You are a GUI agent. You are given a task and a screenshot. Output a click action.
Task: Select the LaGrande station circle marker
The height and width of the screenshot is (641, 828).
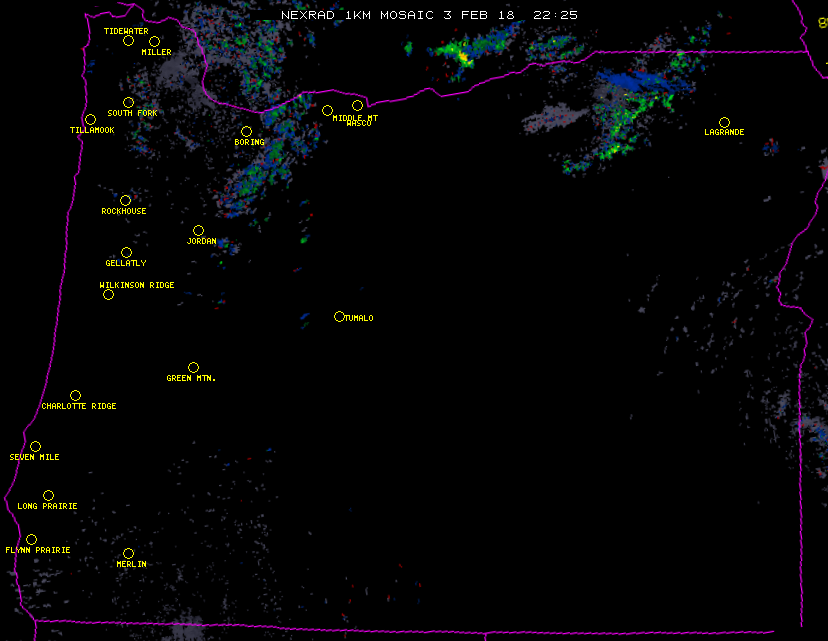pos(724,123)
